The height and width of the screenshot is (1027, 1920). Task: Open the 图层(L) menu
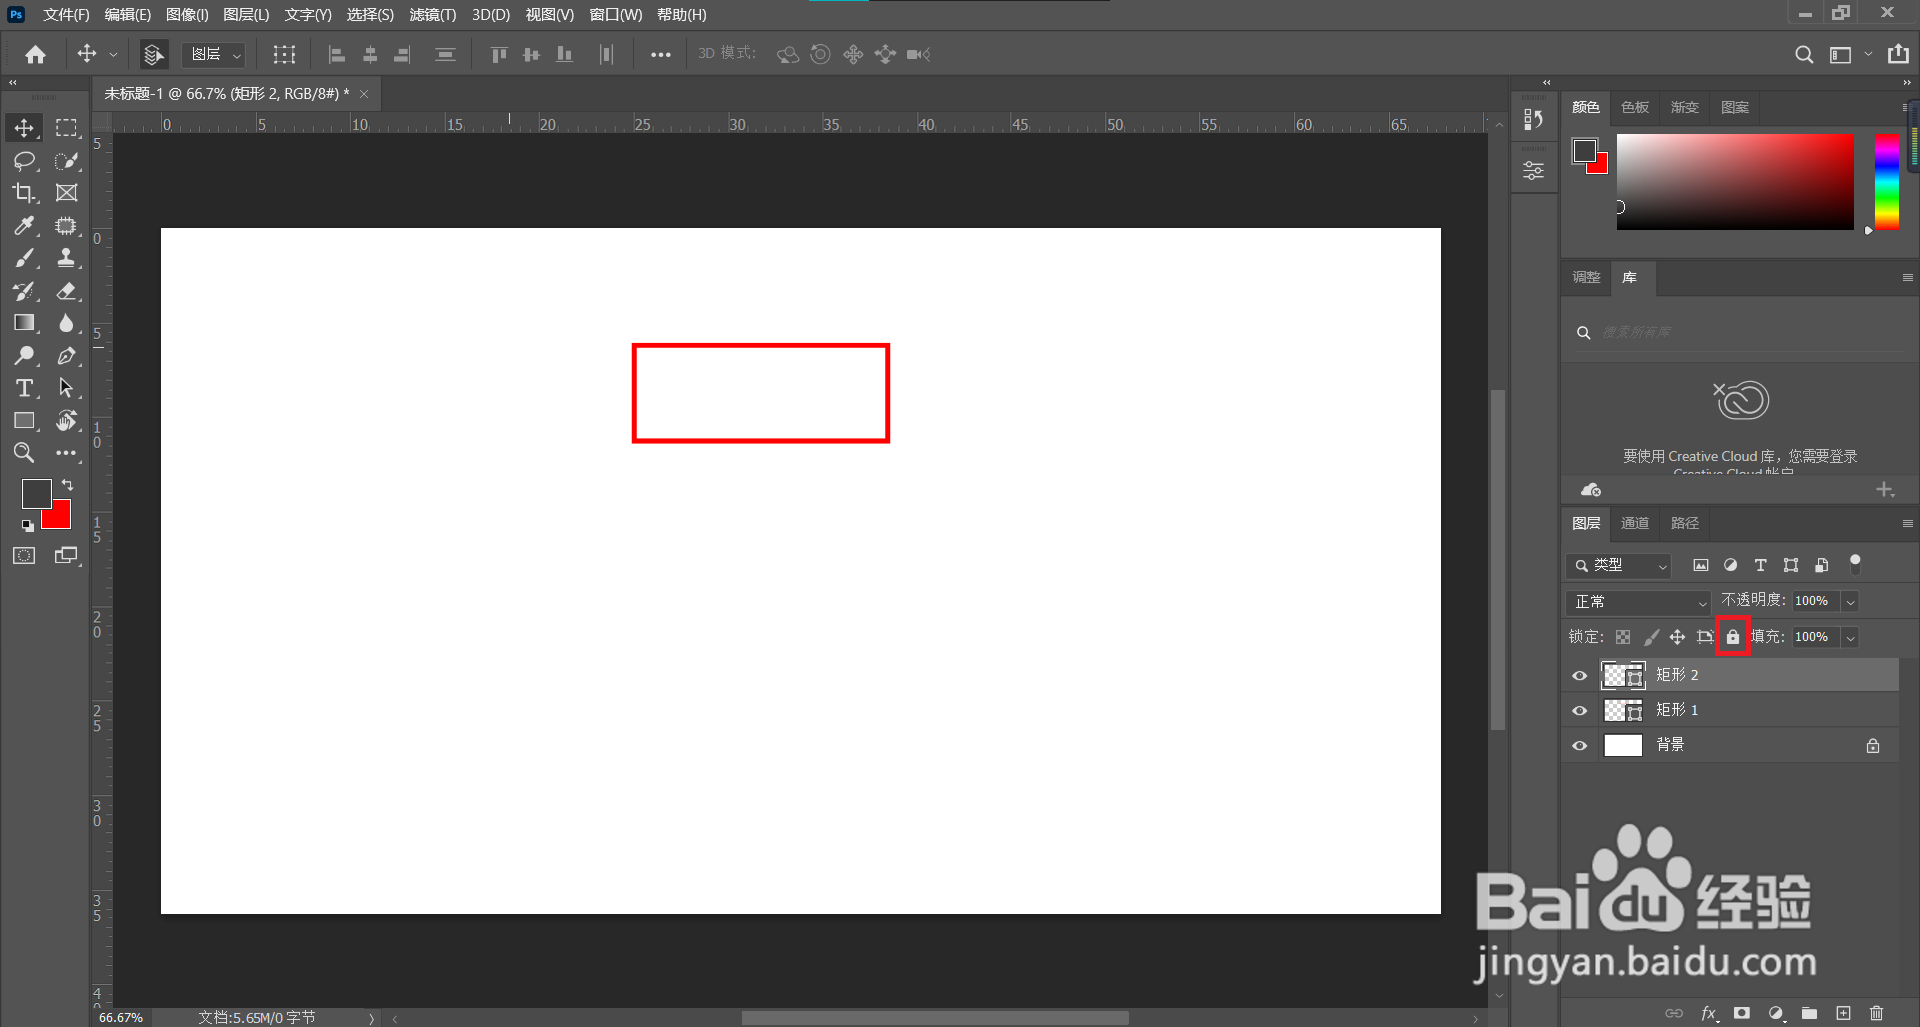point(246,14)
